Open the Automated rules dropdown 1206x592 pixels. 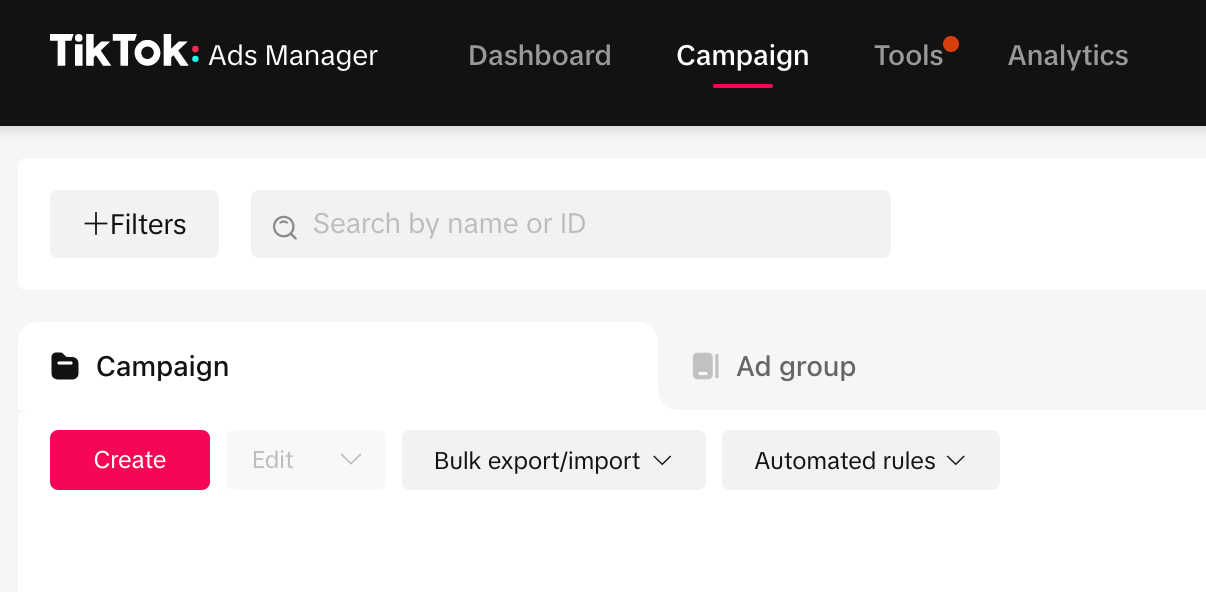956,460
